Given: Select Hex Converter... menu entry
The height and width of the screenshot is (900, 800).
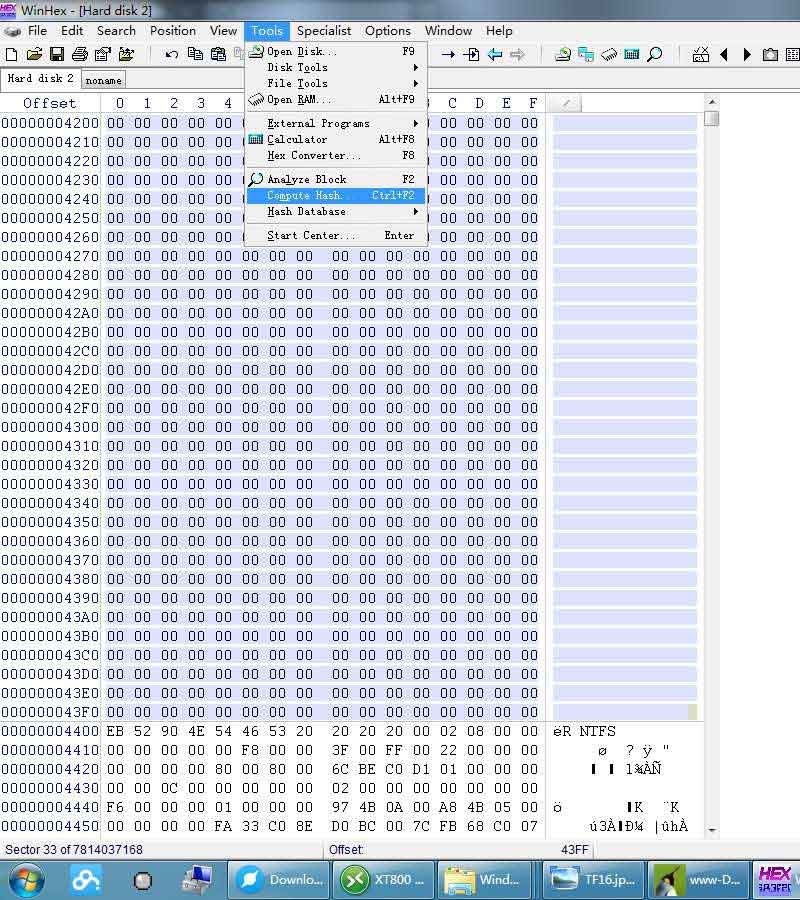Looking at the screenshot, I should pos(336,155).
